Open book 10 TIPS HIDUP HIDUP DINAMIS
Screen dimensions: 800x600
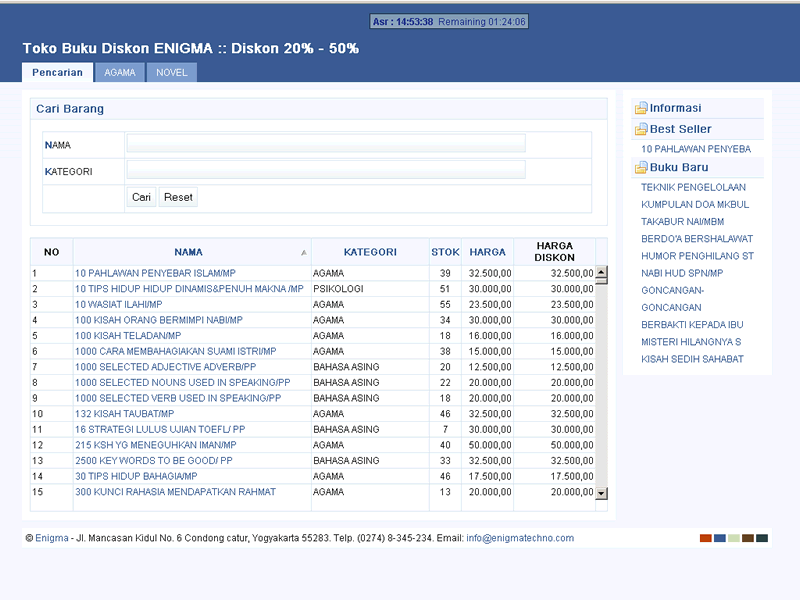(189, 289)
